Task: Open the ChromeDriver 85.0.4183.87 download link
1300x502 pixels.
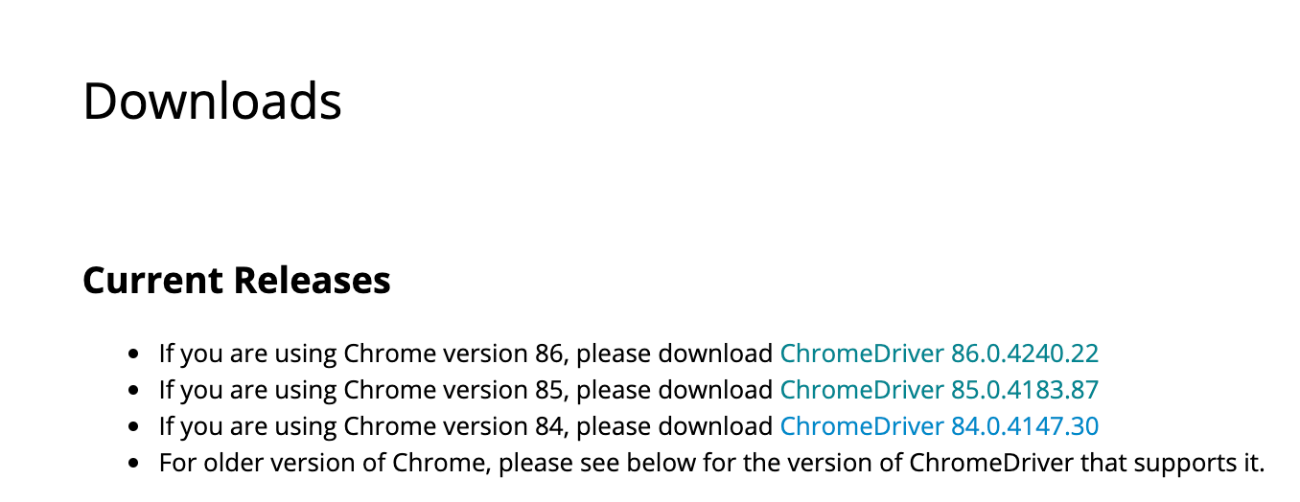Action: point(939,390)
